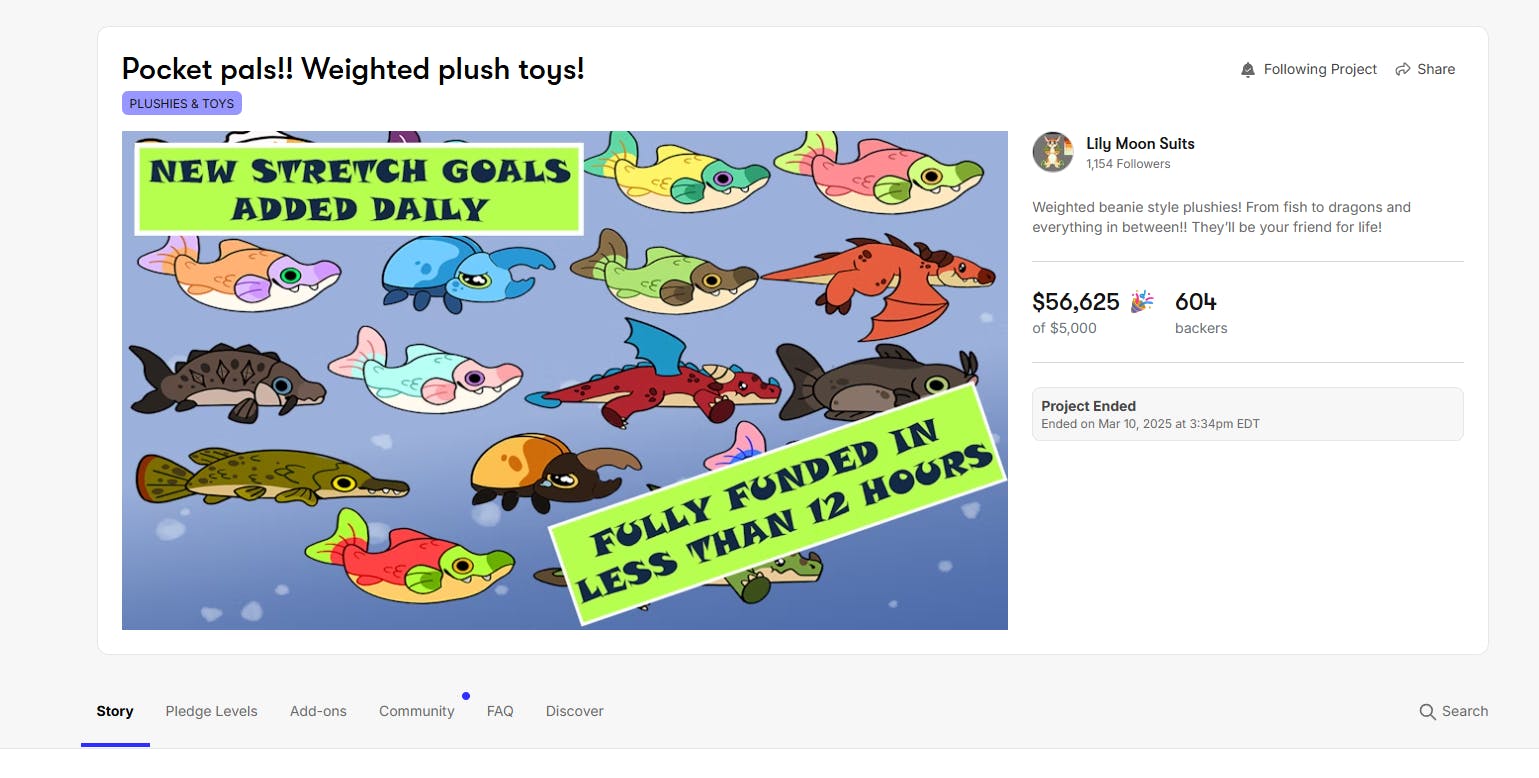1539x778 pixels.
Task: Click the project campaign banner image
Action: pos(564,380)
